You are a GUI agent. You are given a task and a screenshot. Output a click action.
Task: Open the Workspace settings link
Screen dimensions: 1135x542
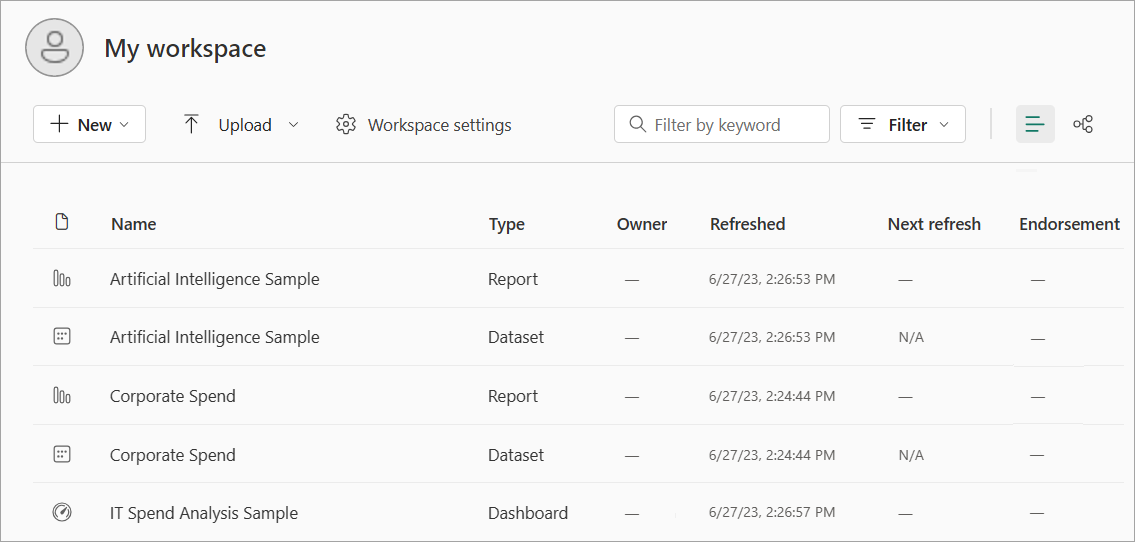[x=439, y=125]
